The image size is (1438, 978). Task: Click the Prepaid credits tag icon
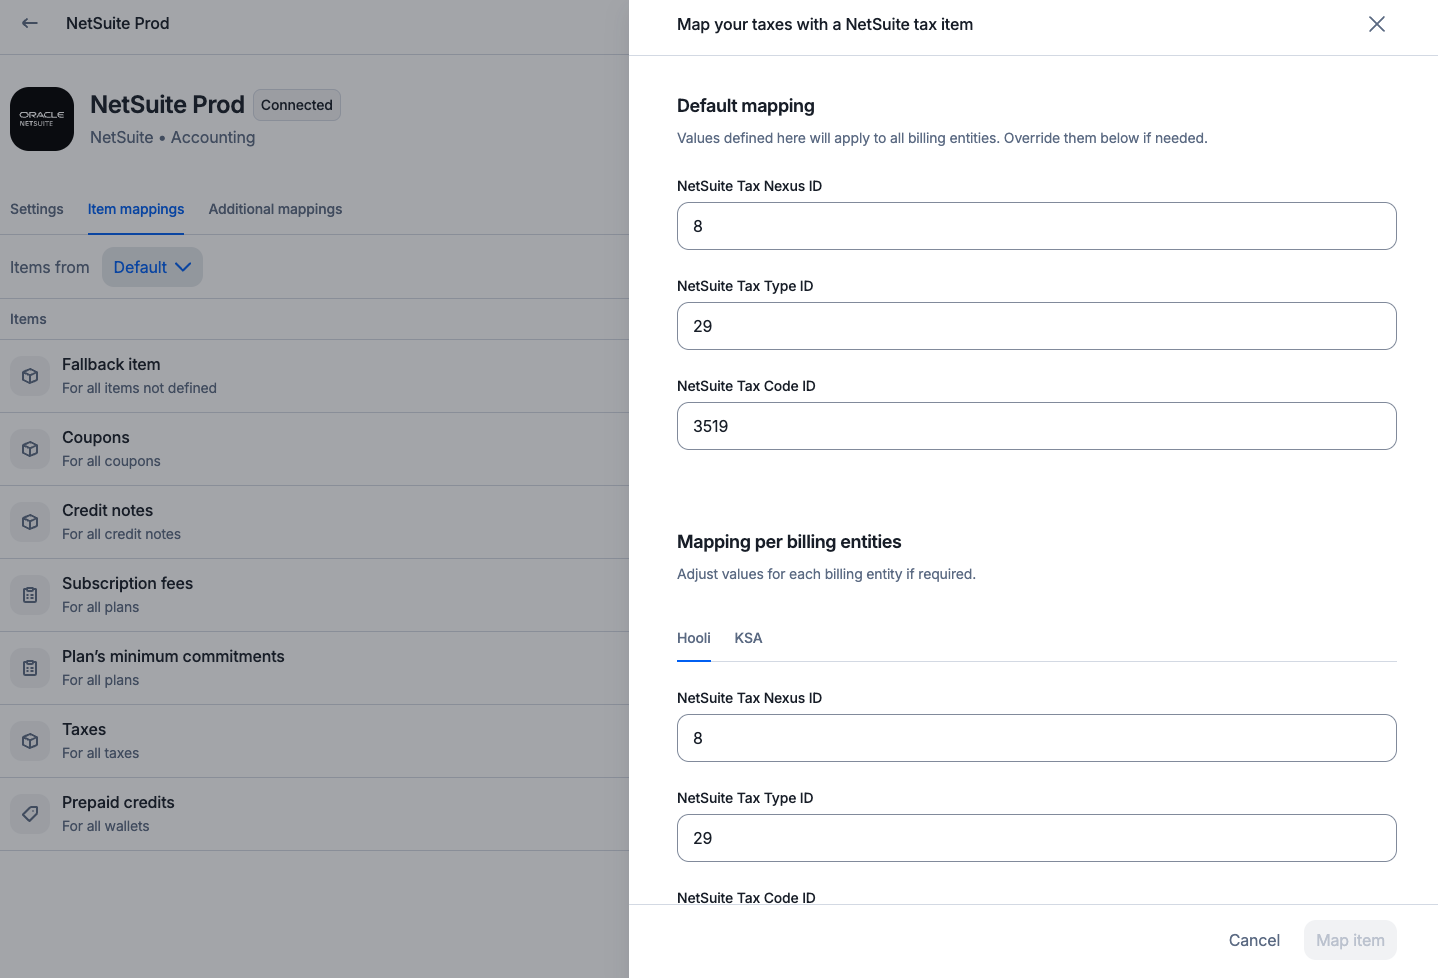click(30, 814)
